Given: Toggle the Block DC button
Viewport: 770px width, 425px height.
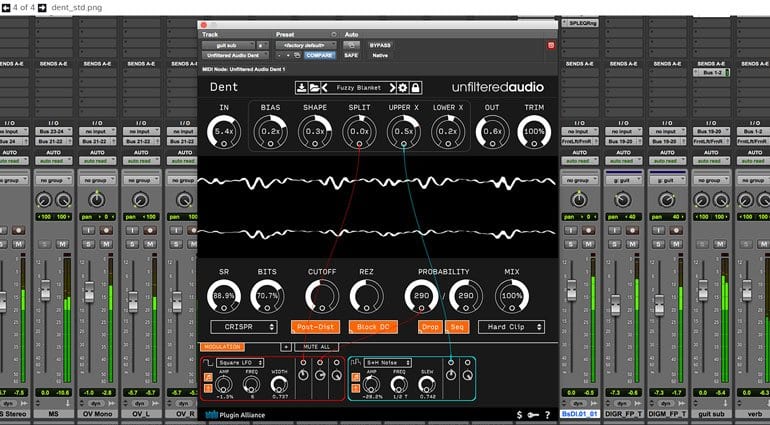Looking at the screenshot, I should coord(373,327).
